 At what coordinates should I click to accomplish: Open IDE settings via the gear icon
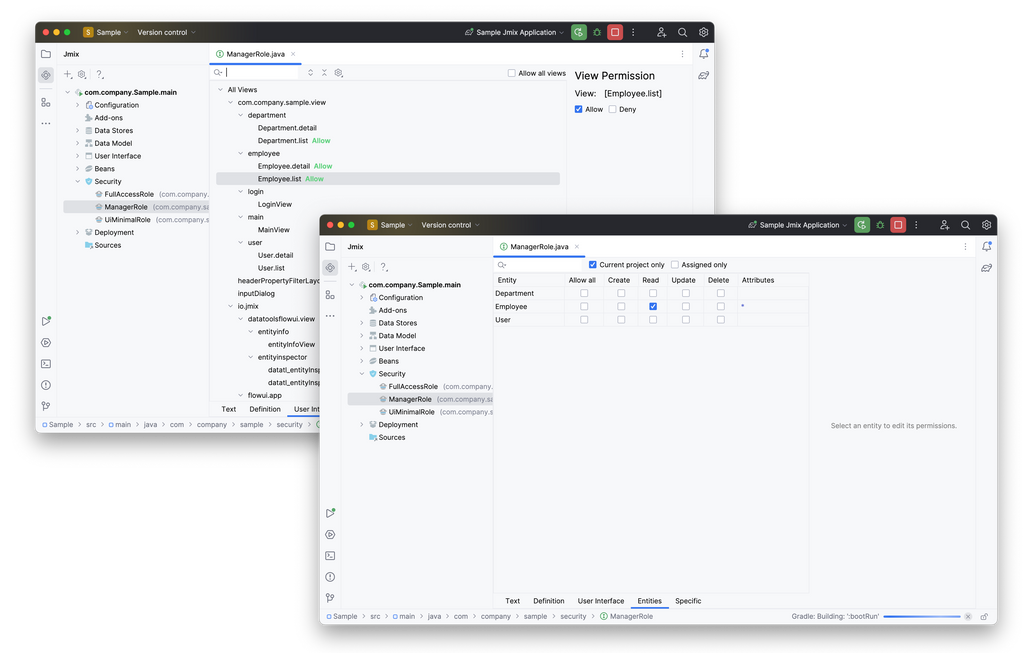(x=987, y=225)
